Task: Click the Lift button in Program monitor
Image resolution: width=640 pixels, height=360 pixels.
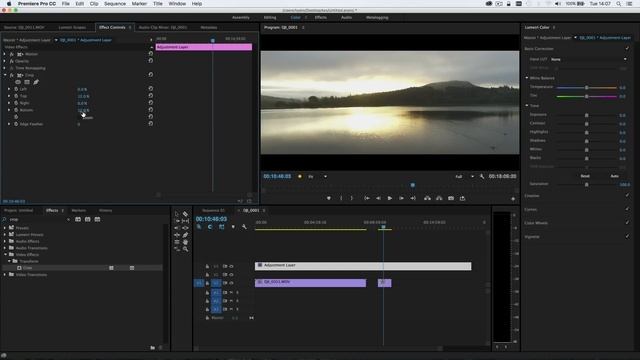Action: (427, 198)
